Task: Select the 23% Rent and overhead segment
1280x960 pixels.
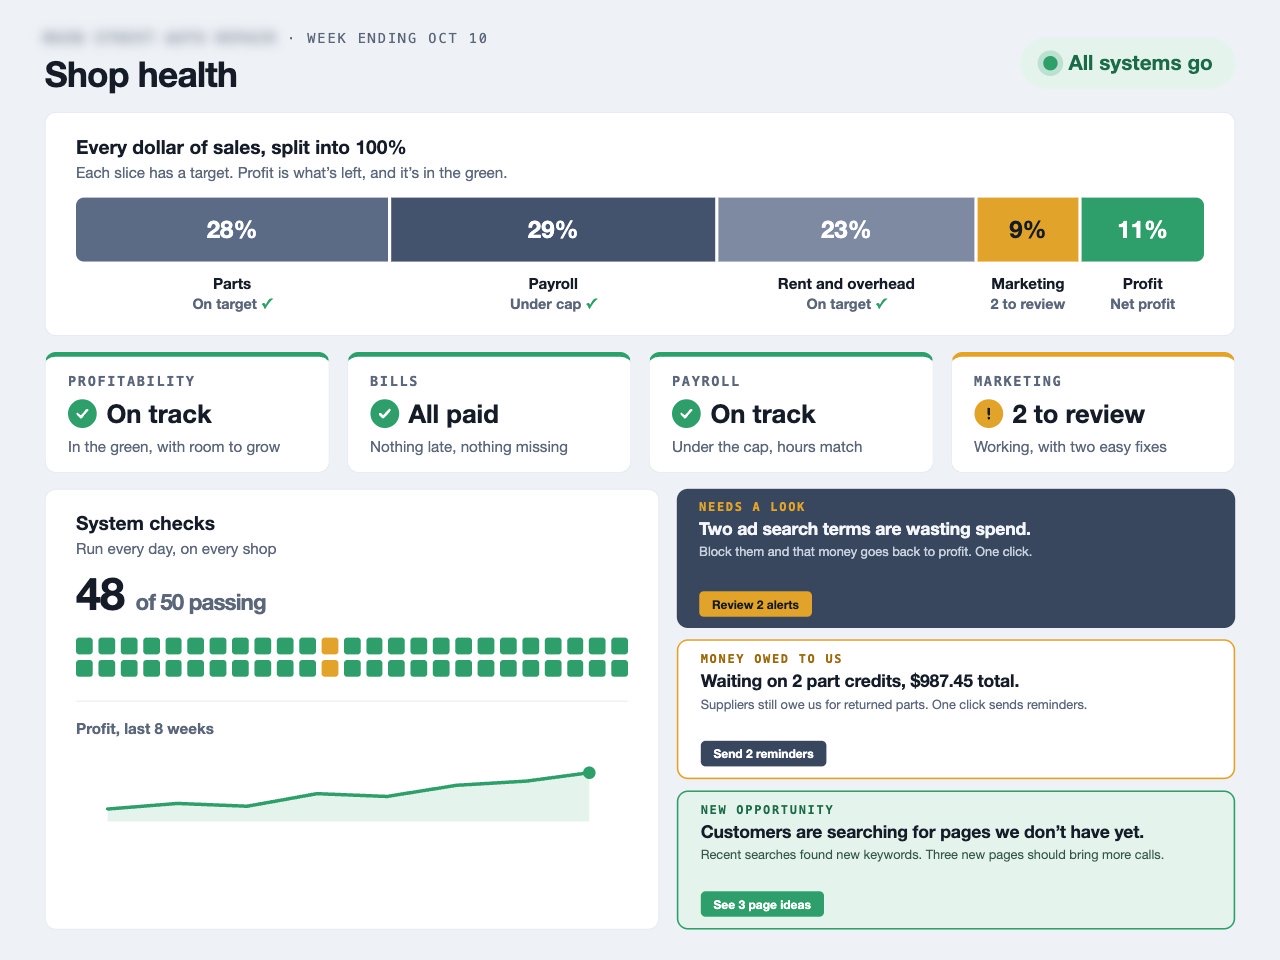Action: 846,230
